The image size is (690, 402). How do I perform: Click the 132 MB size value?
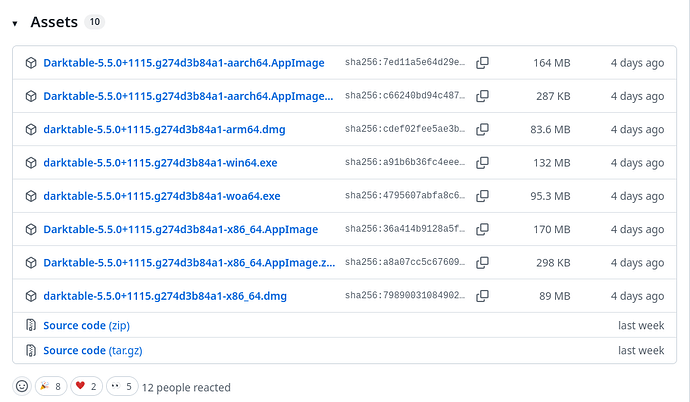(552, 163)
